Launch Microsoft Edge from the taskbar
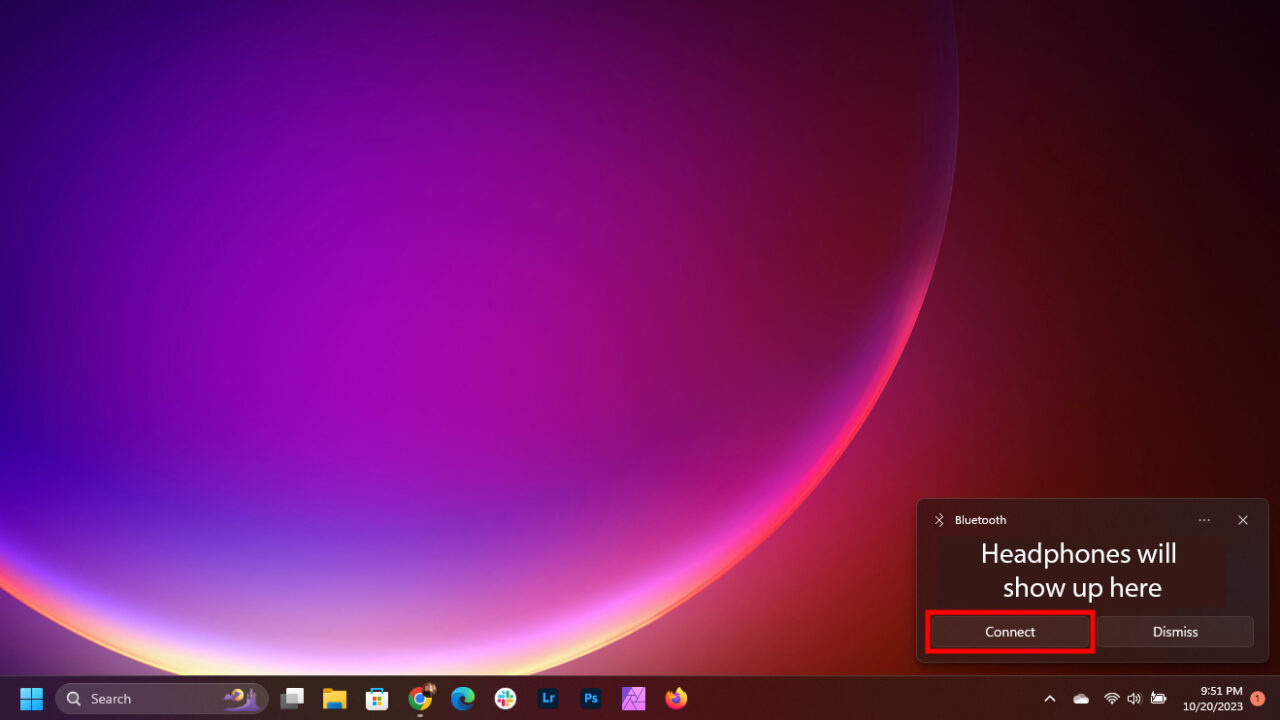The width and height of the screenshot is (1280, 720). tap(462, 698)
